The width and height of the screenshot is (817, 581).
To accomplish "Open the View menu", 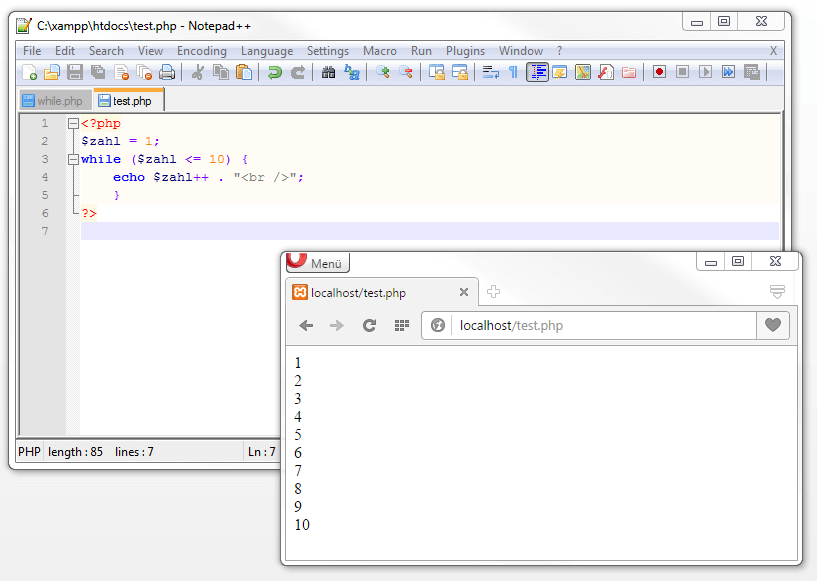I will tap(150, 51).
